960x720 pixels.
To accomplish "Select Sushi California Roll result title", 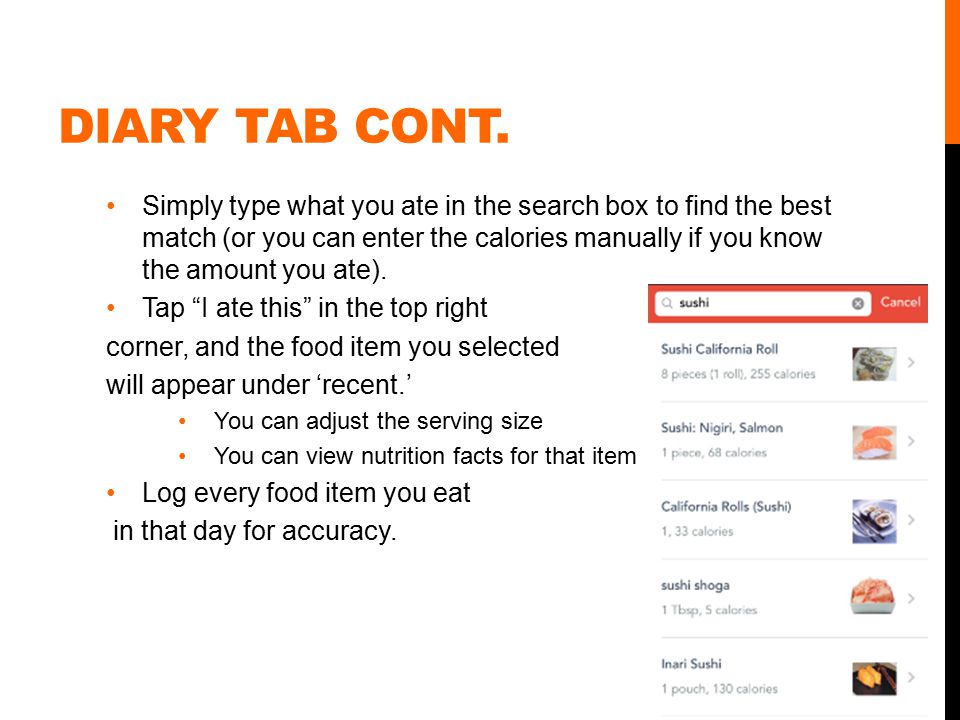I will pos(719,350).
